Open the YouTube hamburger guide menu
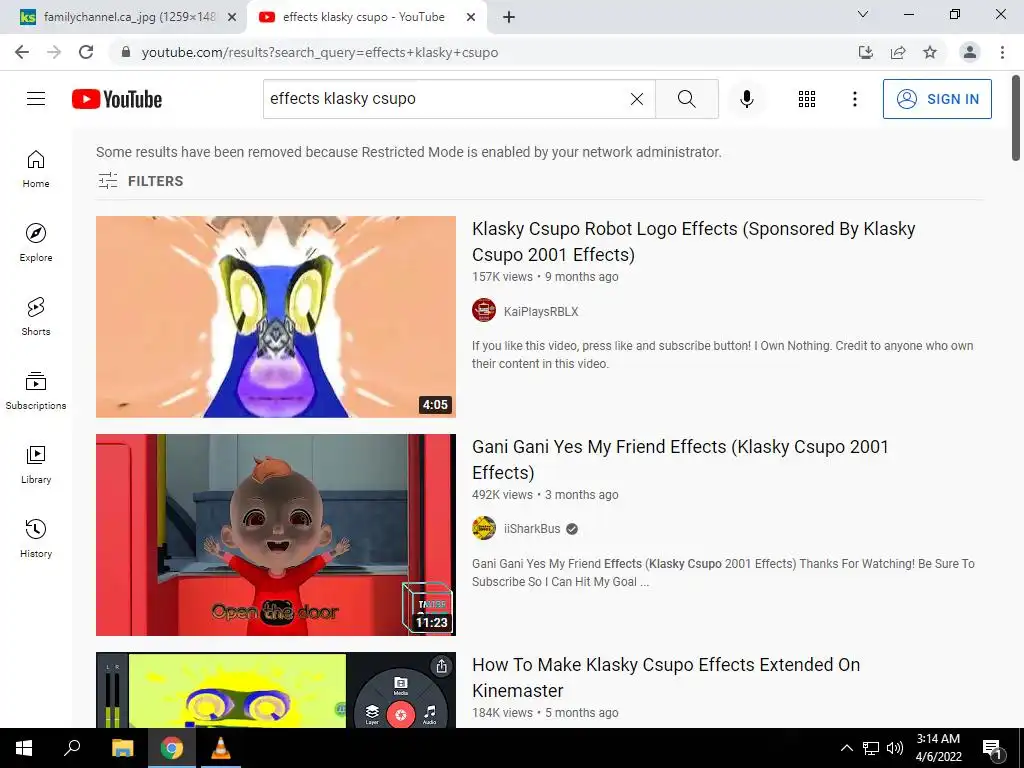This screenshot has width=1024, height=768. point(36,99)
